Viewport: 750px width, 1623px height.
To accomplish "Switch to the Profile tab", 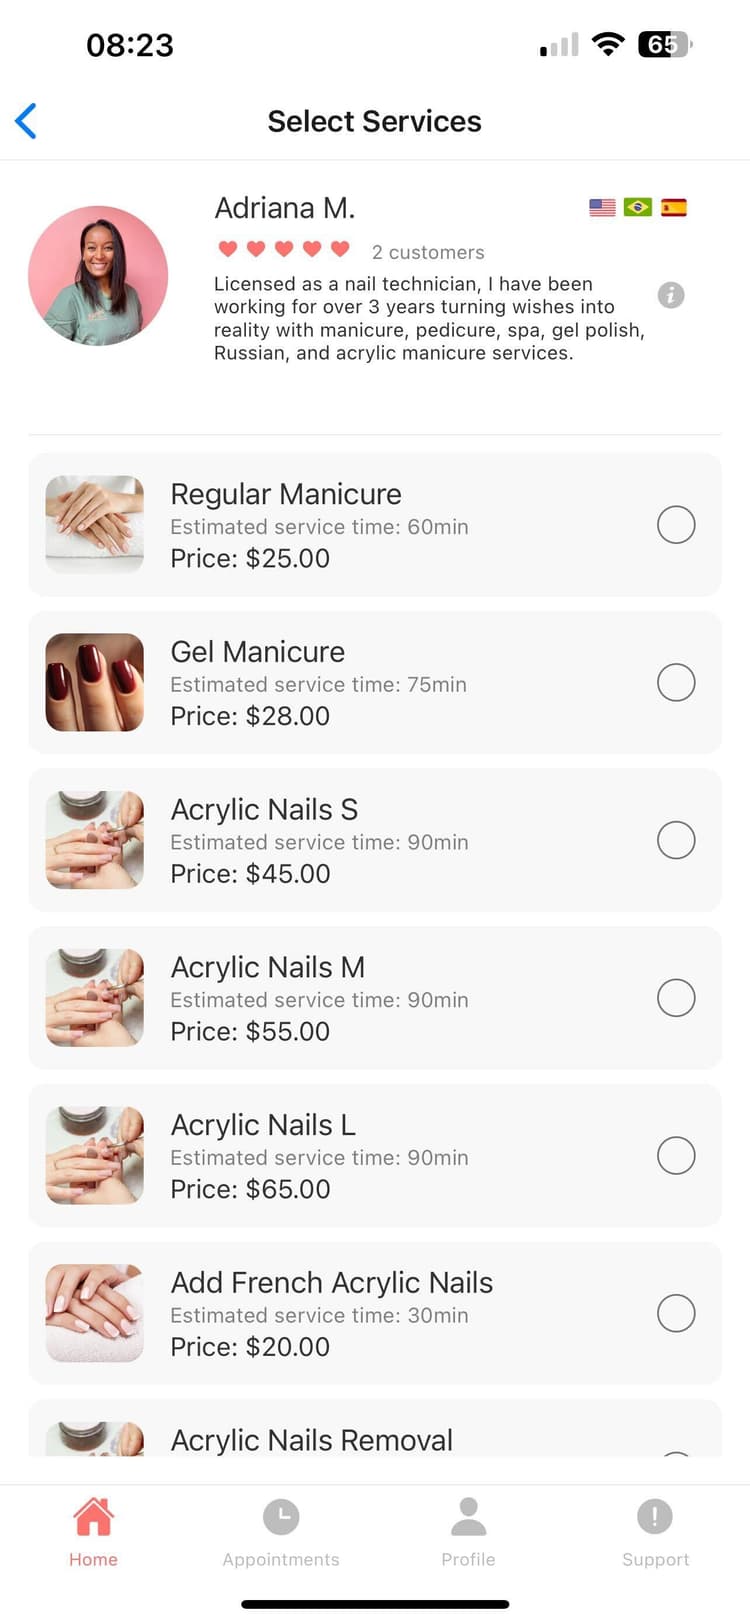I will [468, 1532].
